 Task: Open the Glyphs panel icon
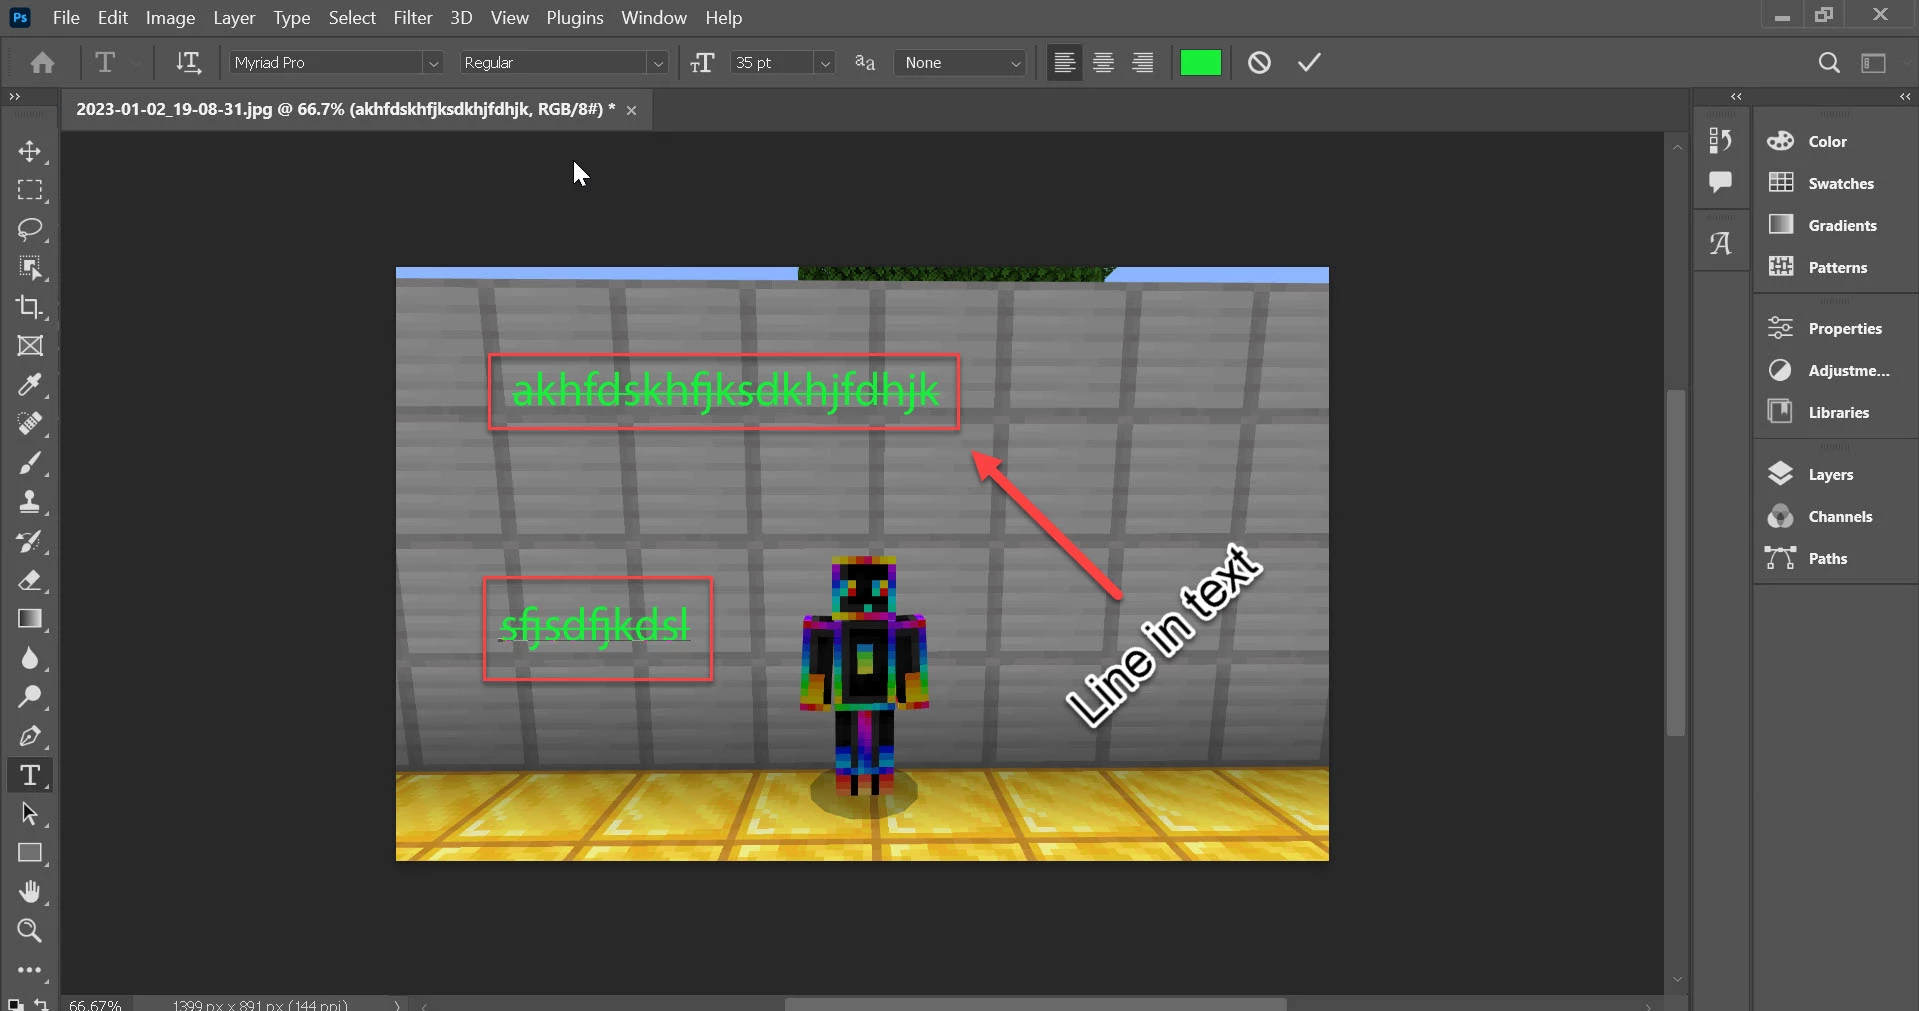pos(1720,243)
